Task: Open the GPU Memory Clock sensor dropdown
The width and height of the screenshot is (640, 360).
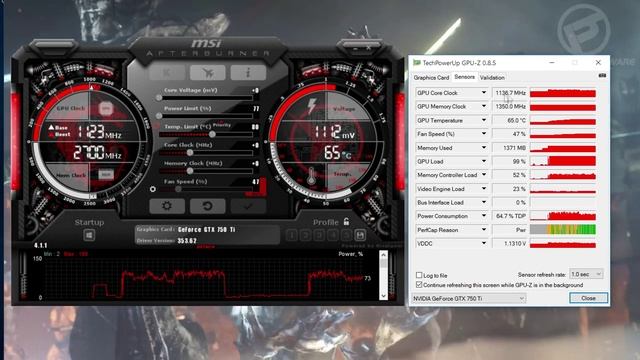Action: tap(484, 106)
